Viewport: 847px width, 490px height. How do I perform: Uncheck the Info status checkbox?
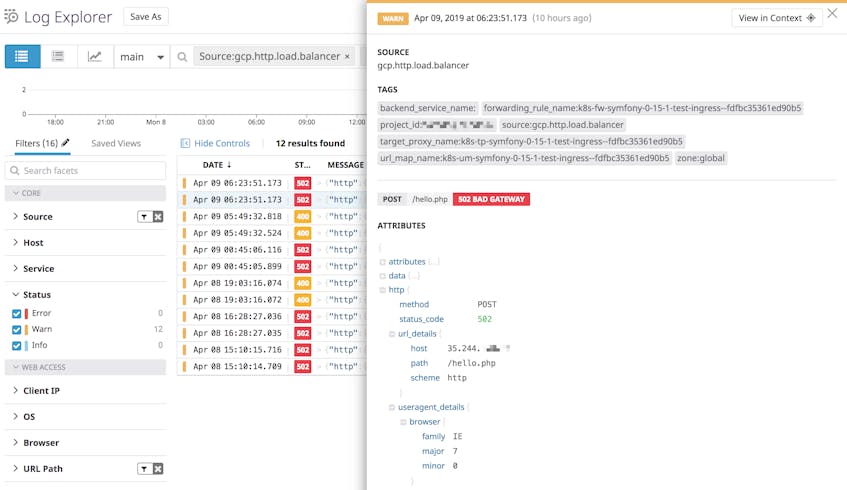(x=16, y=345)
